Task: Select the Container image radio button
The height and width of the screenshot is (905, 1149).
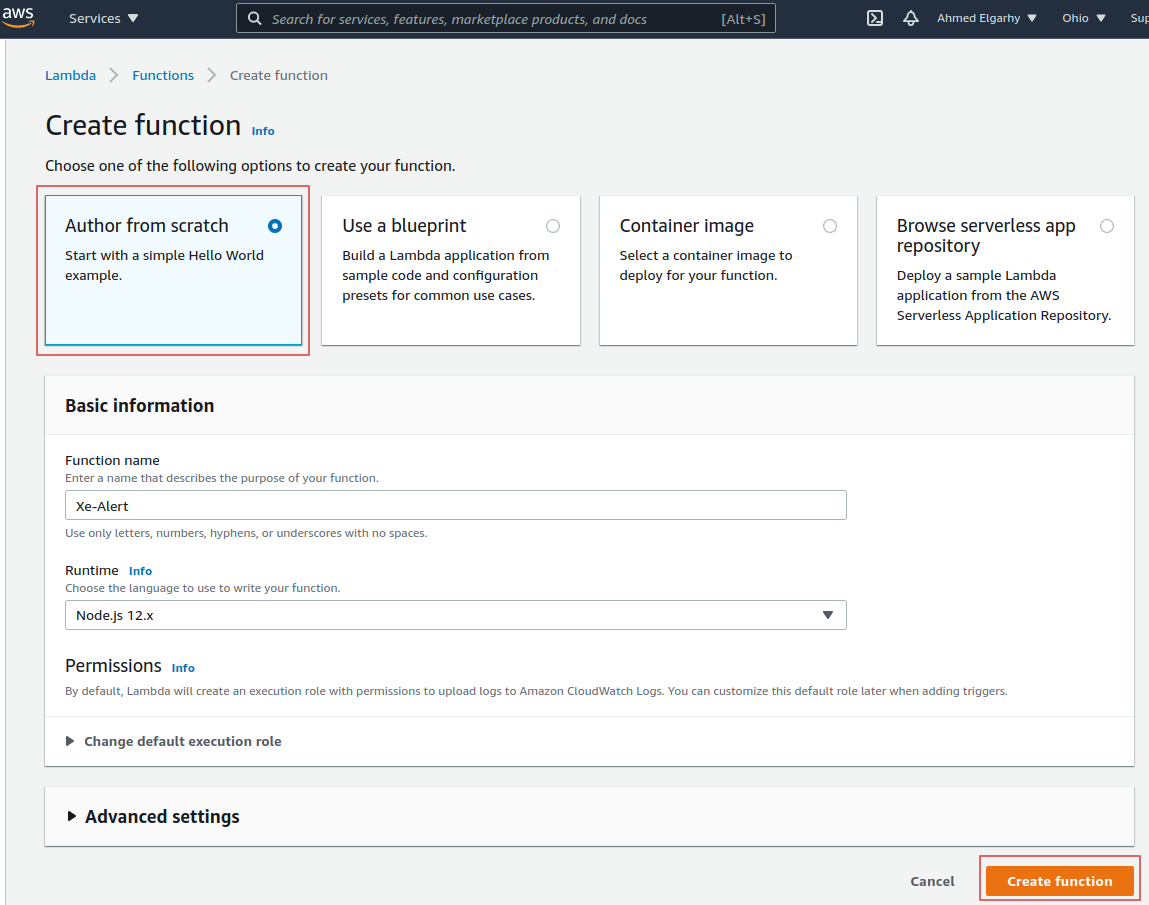Action: (830, 226)
